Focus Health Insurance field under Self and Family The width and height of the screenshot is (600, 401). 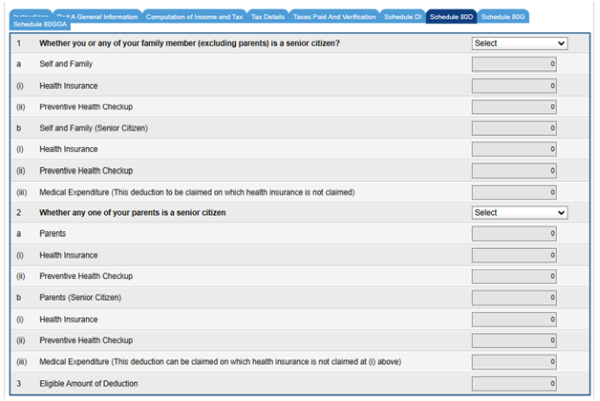coord(514,86)
